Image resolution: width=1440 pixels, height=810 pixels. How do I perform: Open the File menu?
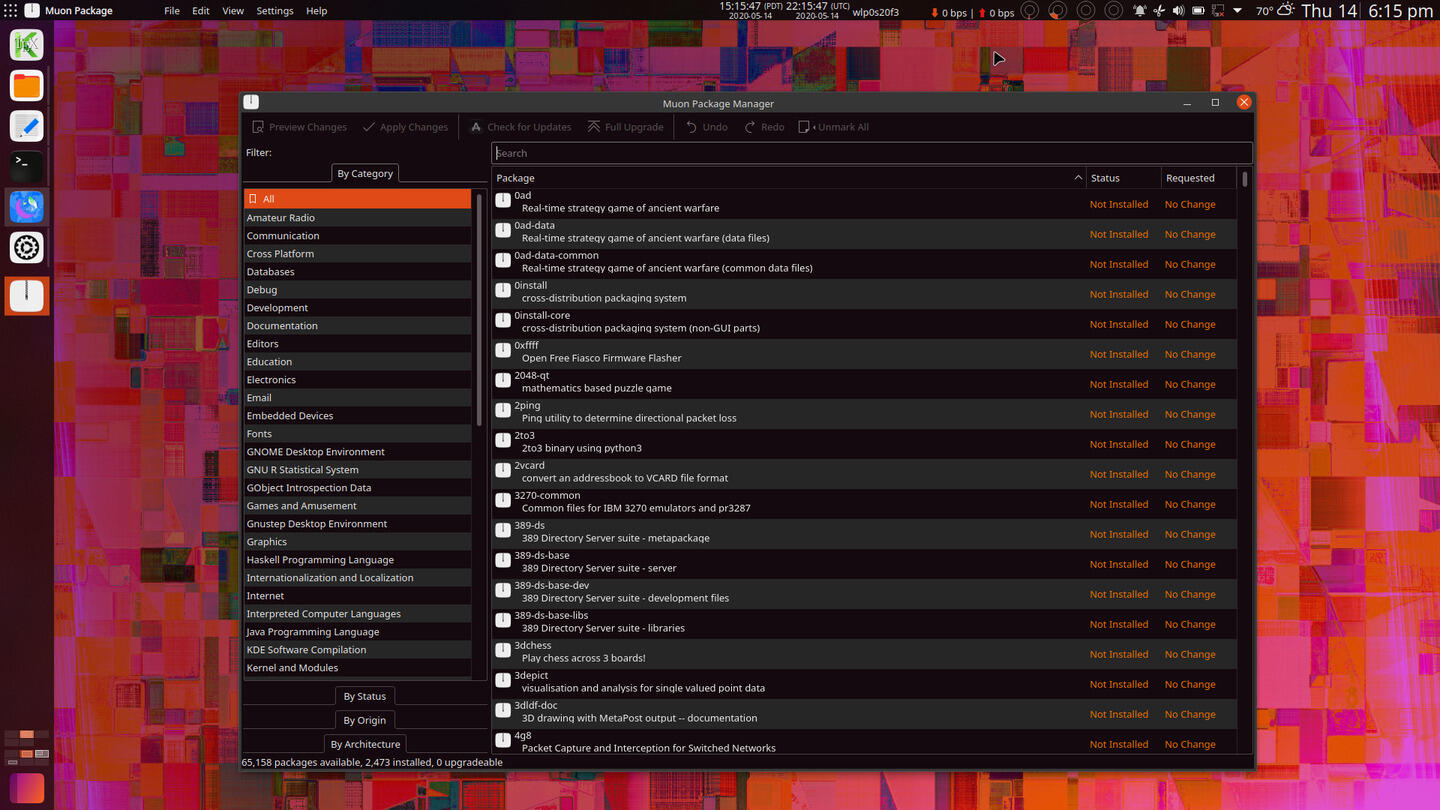[x=172, y=11]
